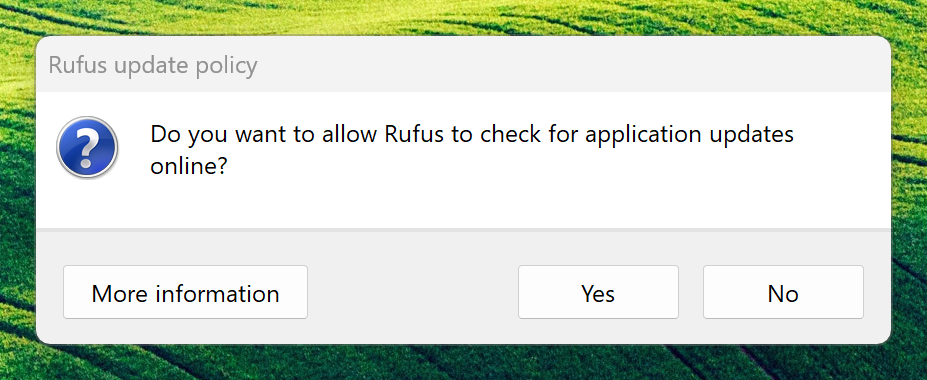Click the "Rufus update policy" caption text
This screenshot has width=927, height=380.
pos(153,66)
